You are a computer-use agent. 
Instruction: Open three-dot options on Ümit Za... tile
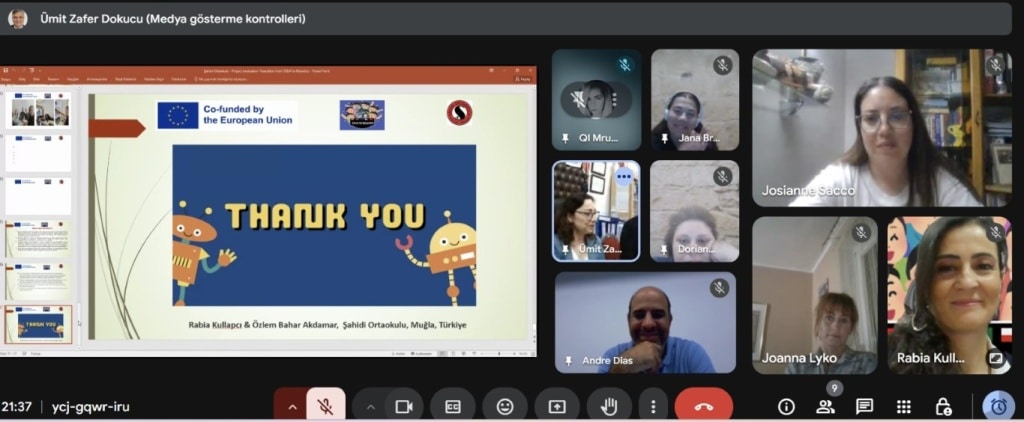[625, 176]
